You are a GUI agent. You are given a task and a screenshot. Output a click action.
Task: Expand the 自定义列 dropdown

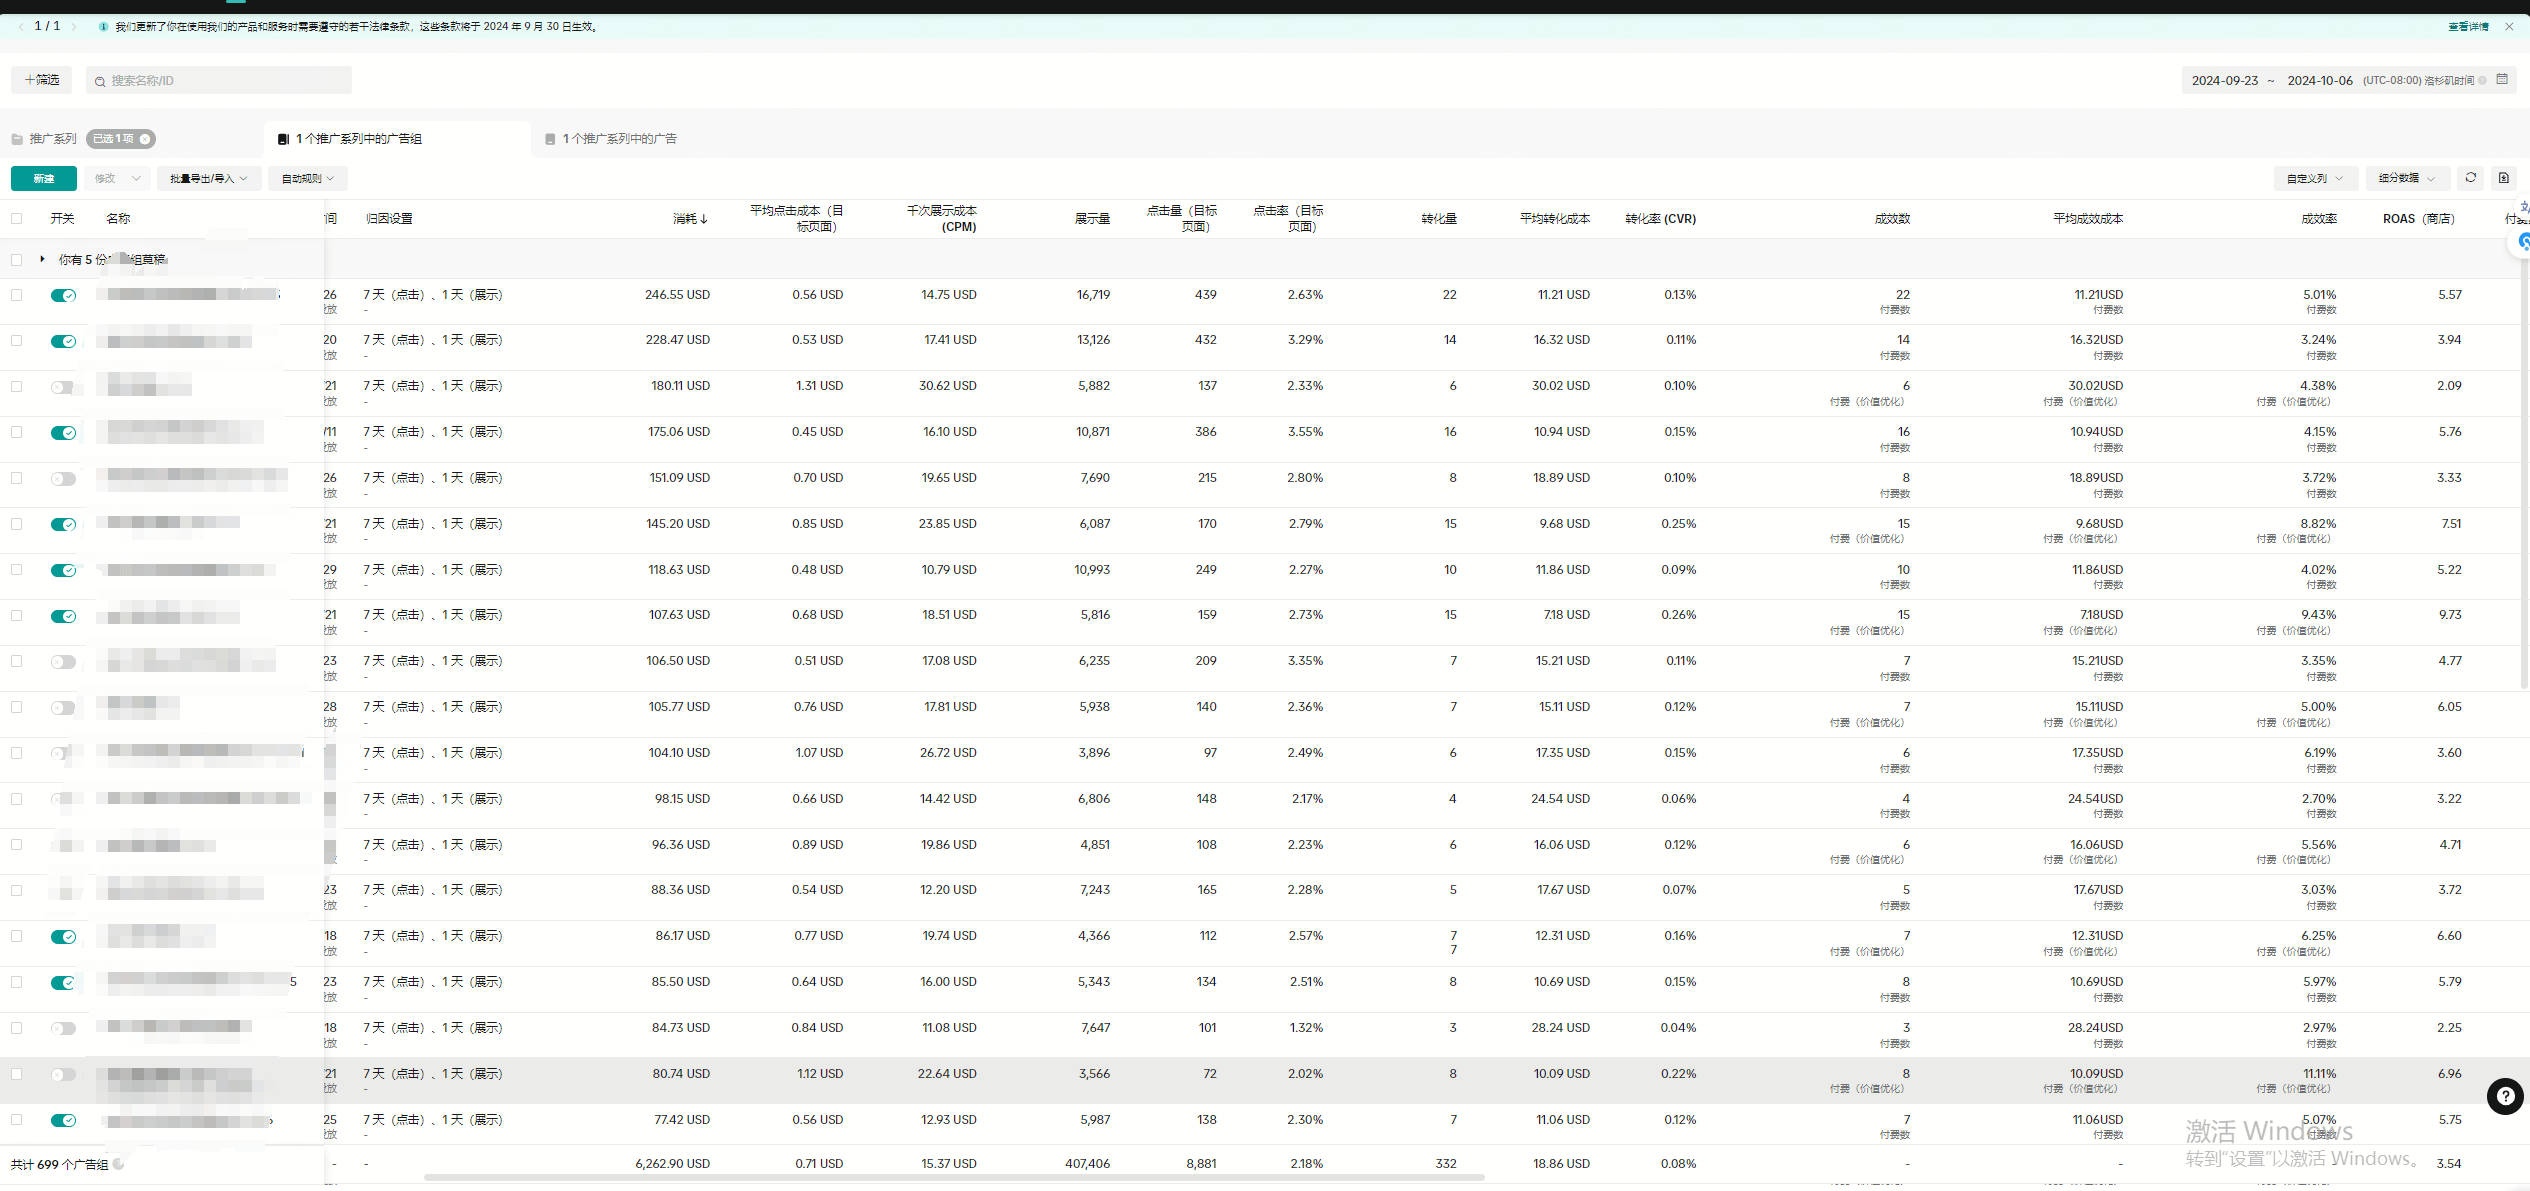click(x=2314, y=178)
